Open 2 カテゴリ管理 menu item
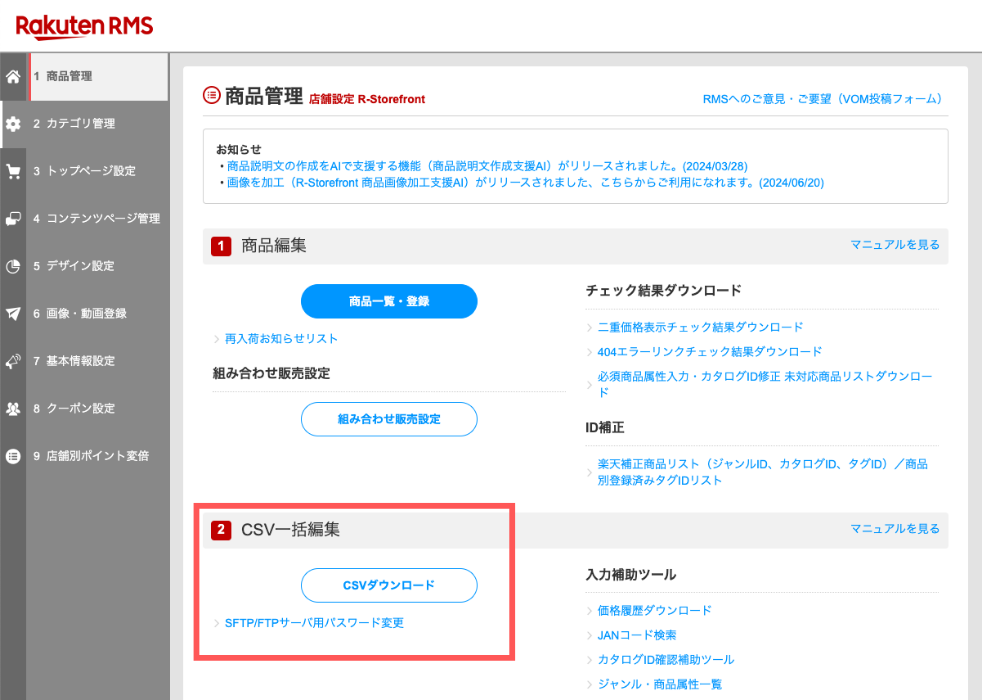 tap(98, 124)
